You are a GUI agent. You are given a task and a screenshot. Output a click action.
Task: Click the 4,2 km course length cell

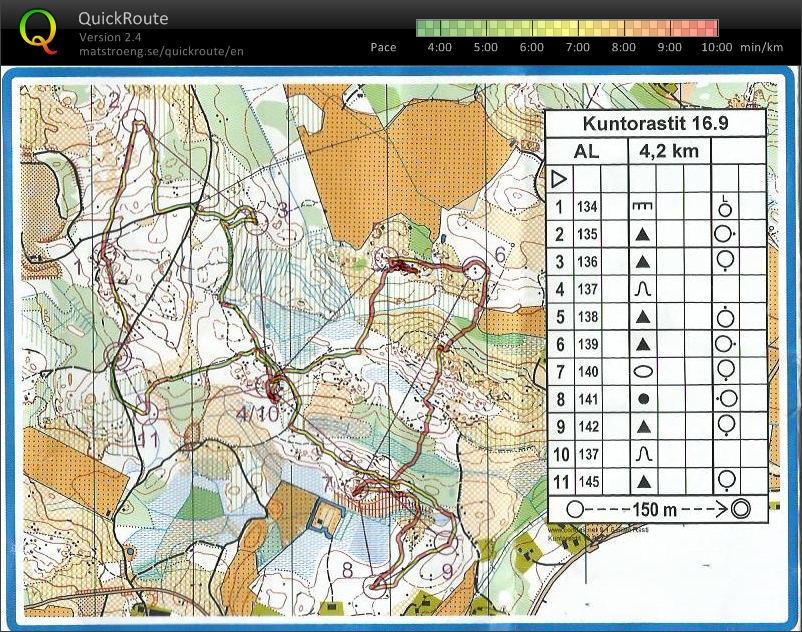pyautogui.click(x=668, y=152)
